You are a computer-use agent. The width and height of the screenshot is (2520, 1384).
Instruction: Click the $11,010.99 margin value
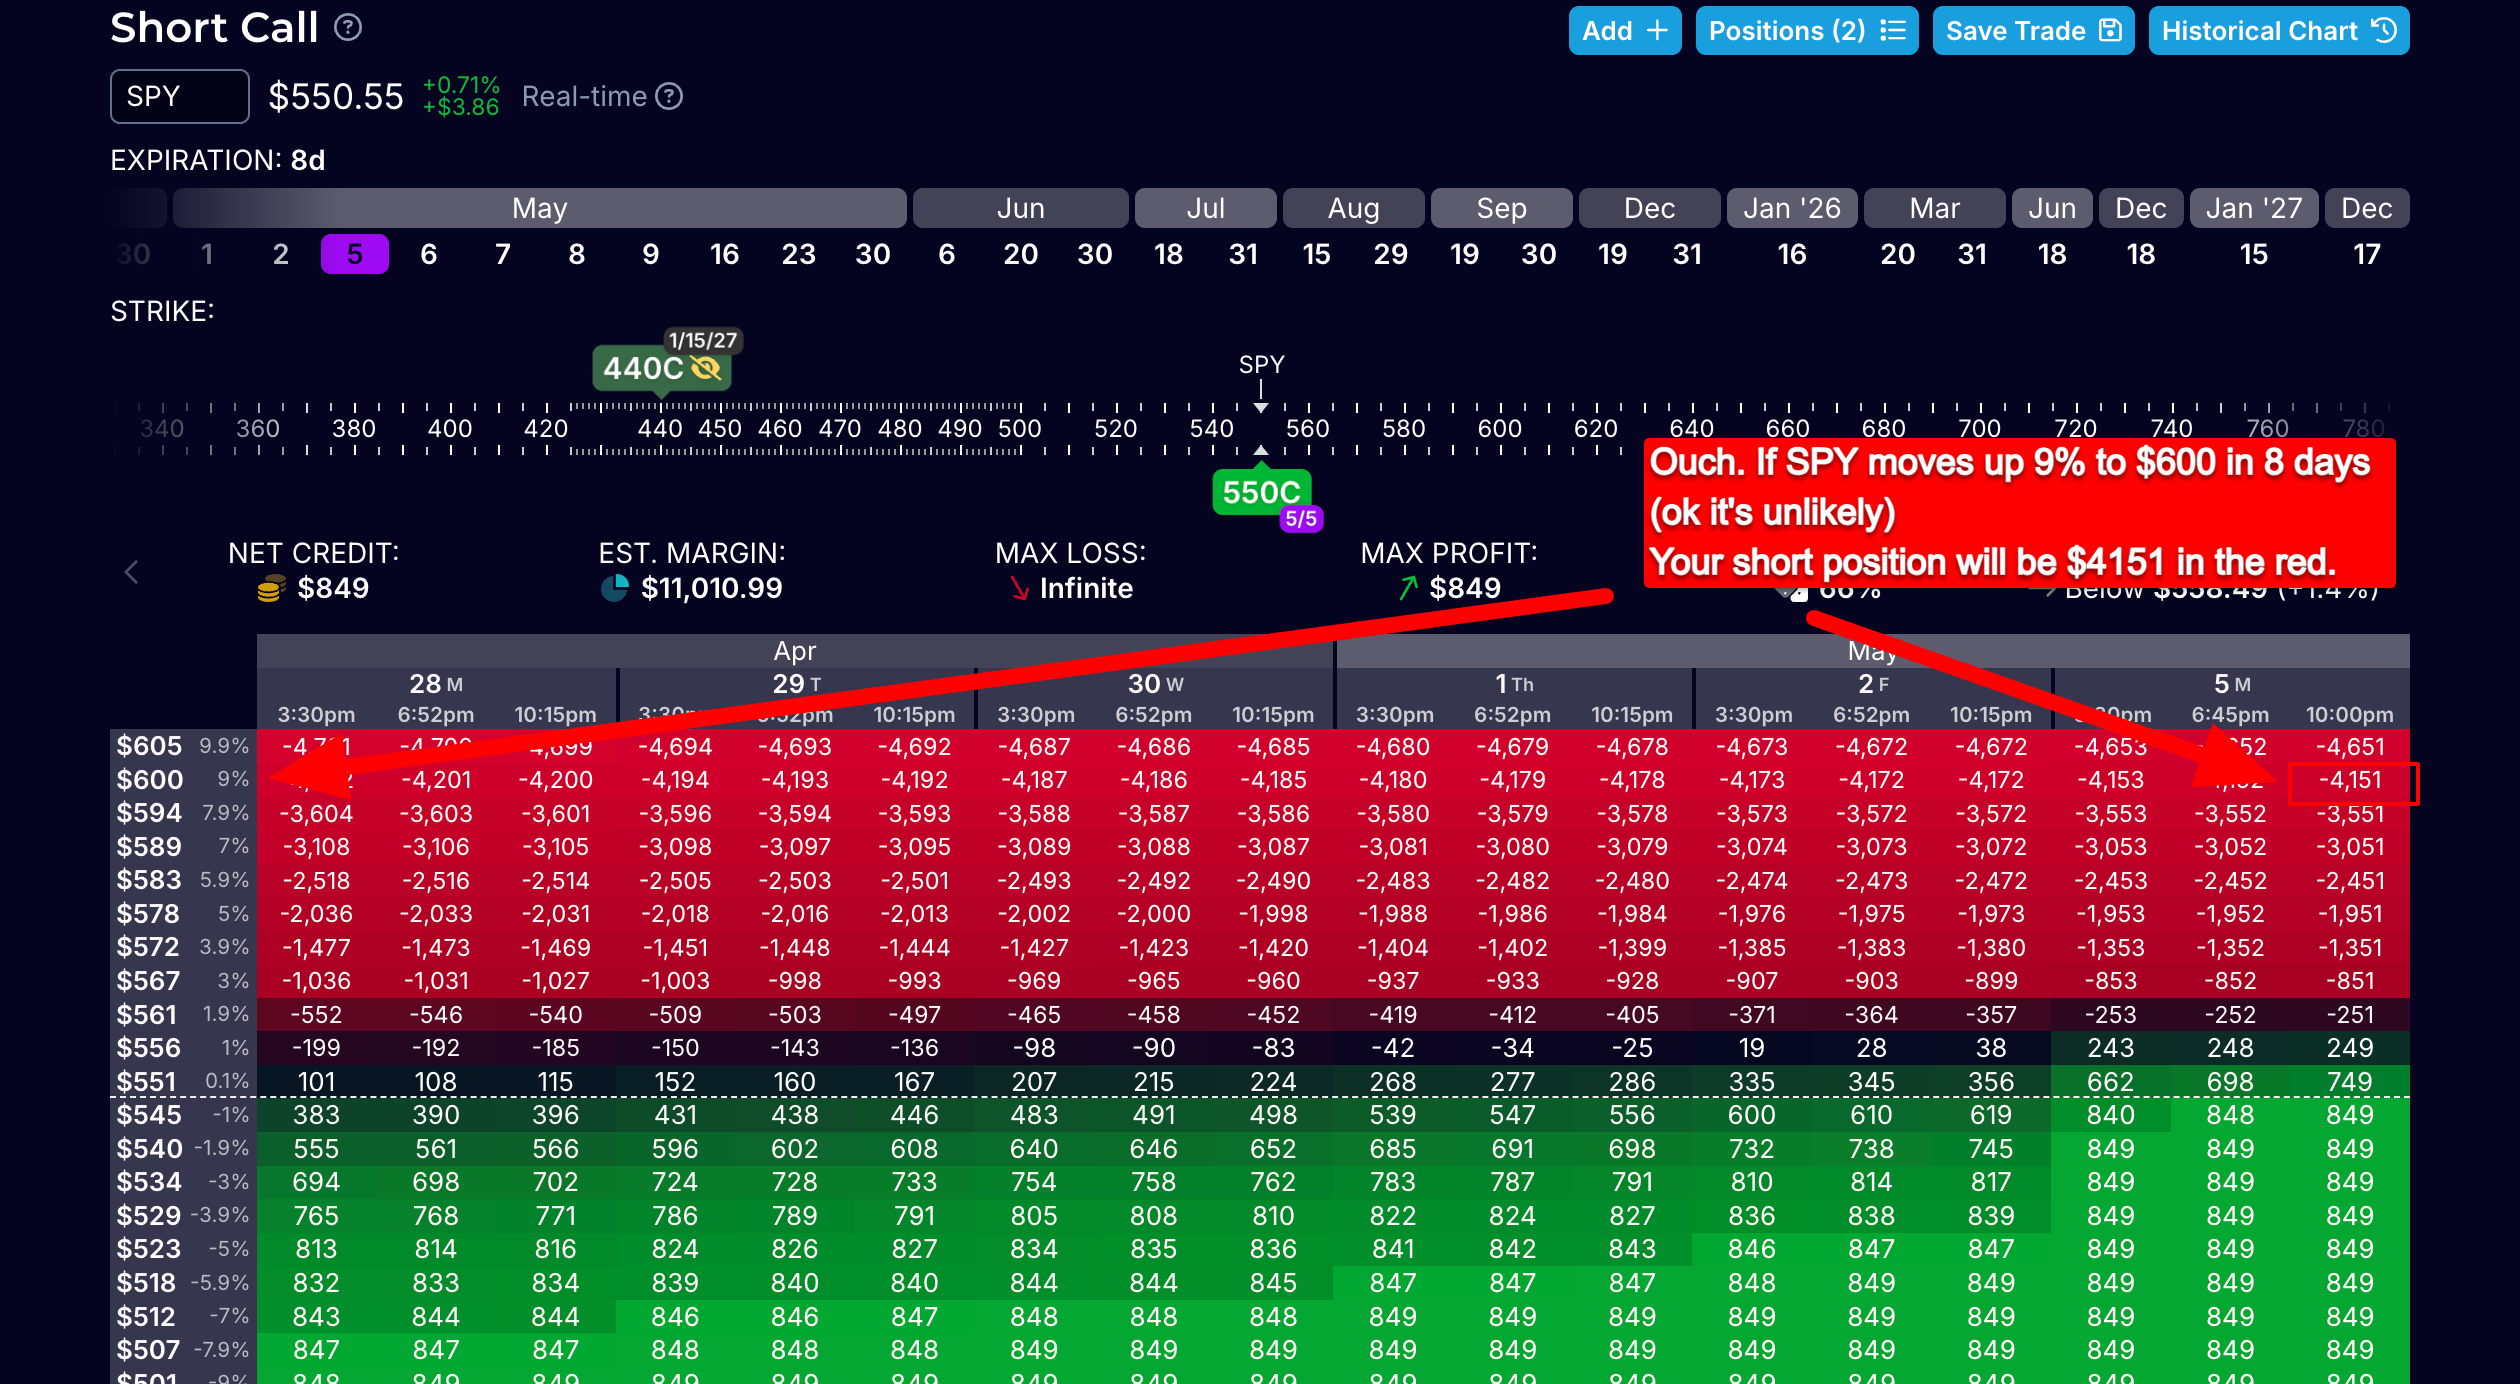712,588
